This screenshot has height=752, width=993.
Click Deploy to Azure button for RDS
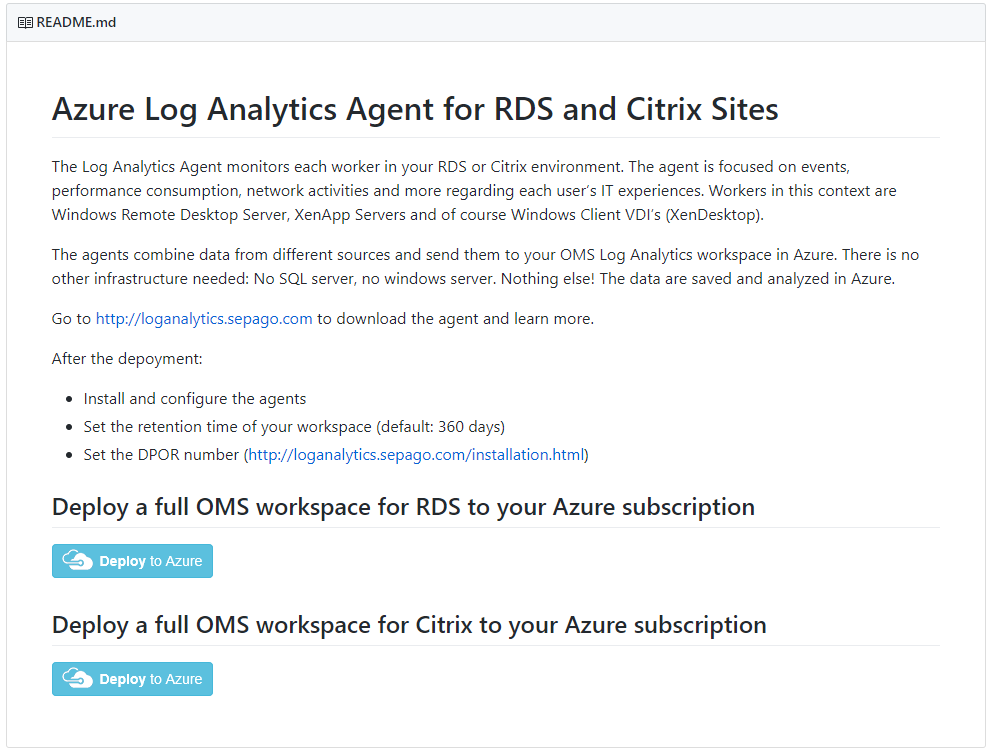click(x=132, y=561)
